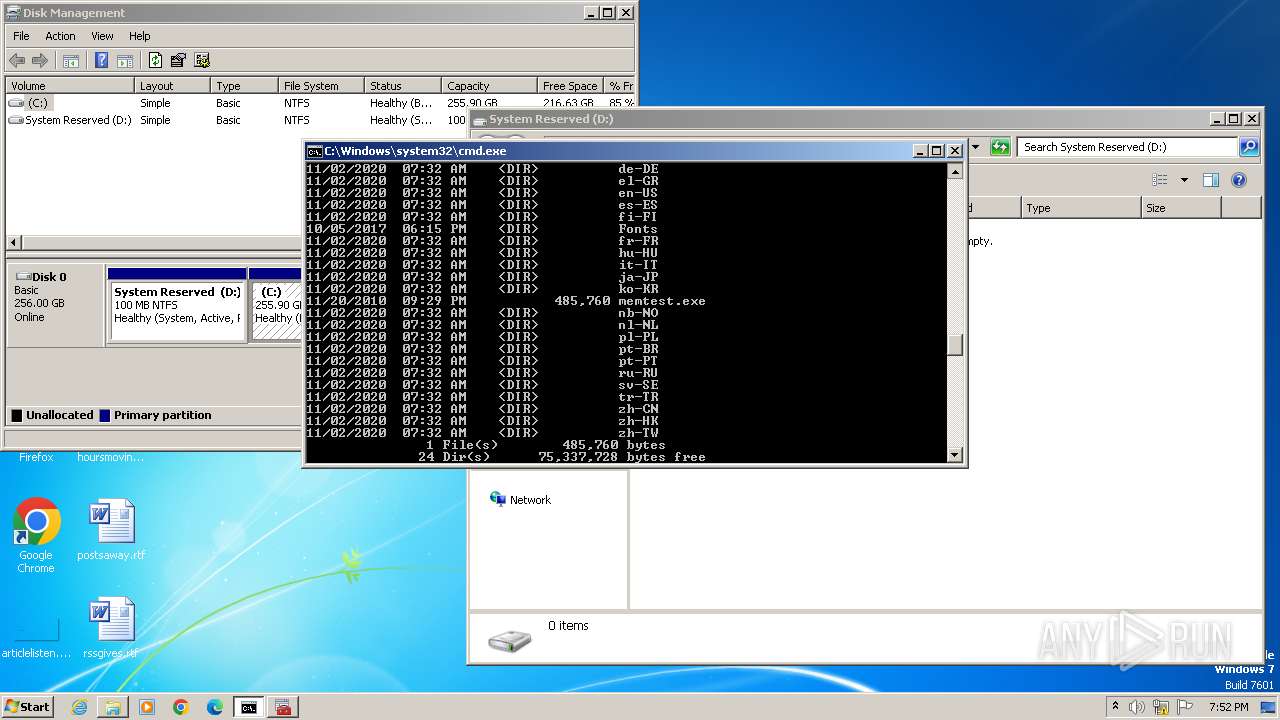Sort Explorer files by Type column
The height and width of the screenshot is (720, 1280).
[1081, 208]
